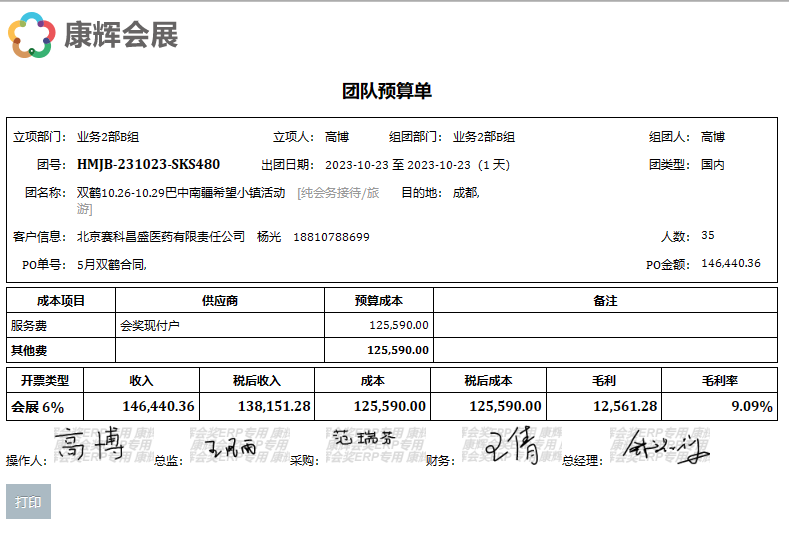Image resolution: width=789 pixels, height=549 pixels.
Task: Click the colorful 康辉会展 logo icon
Action: 31,35
